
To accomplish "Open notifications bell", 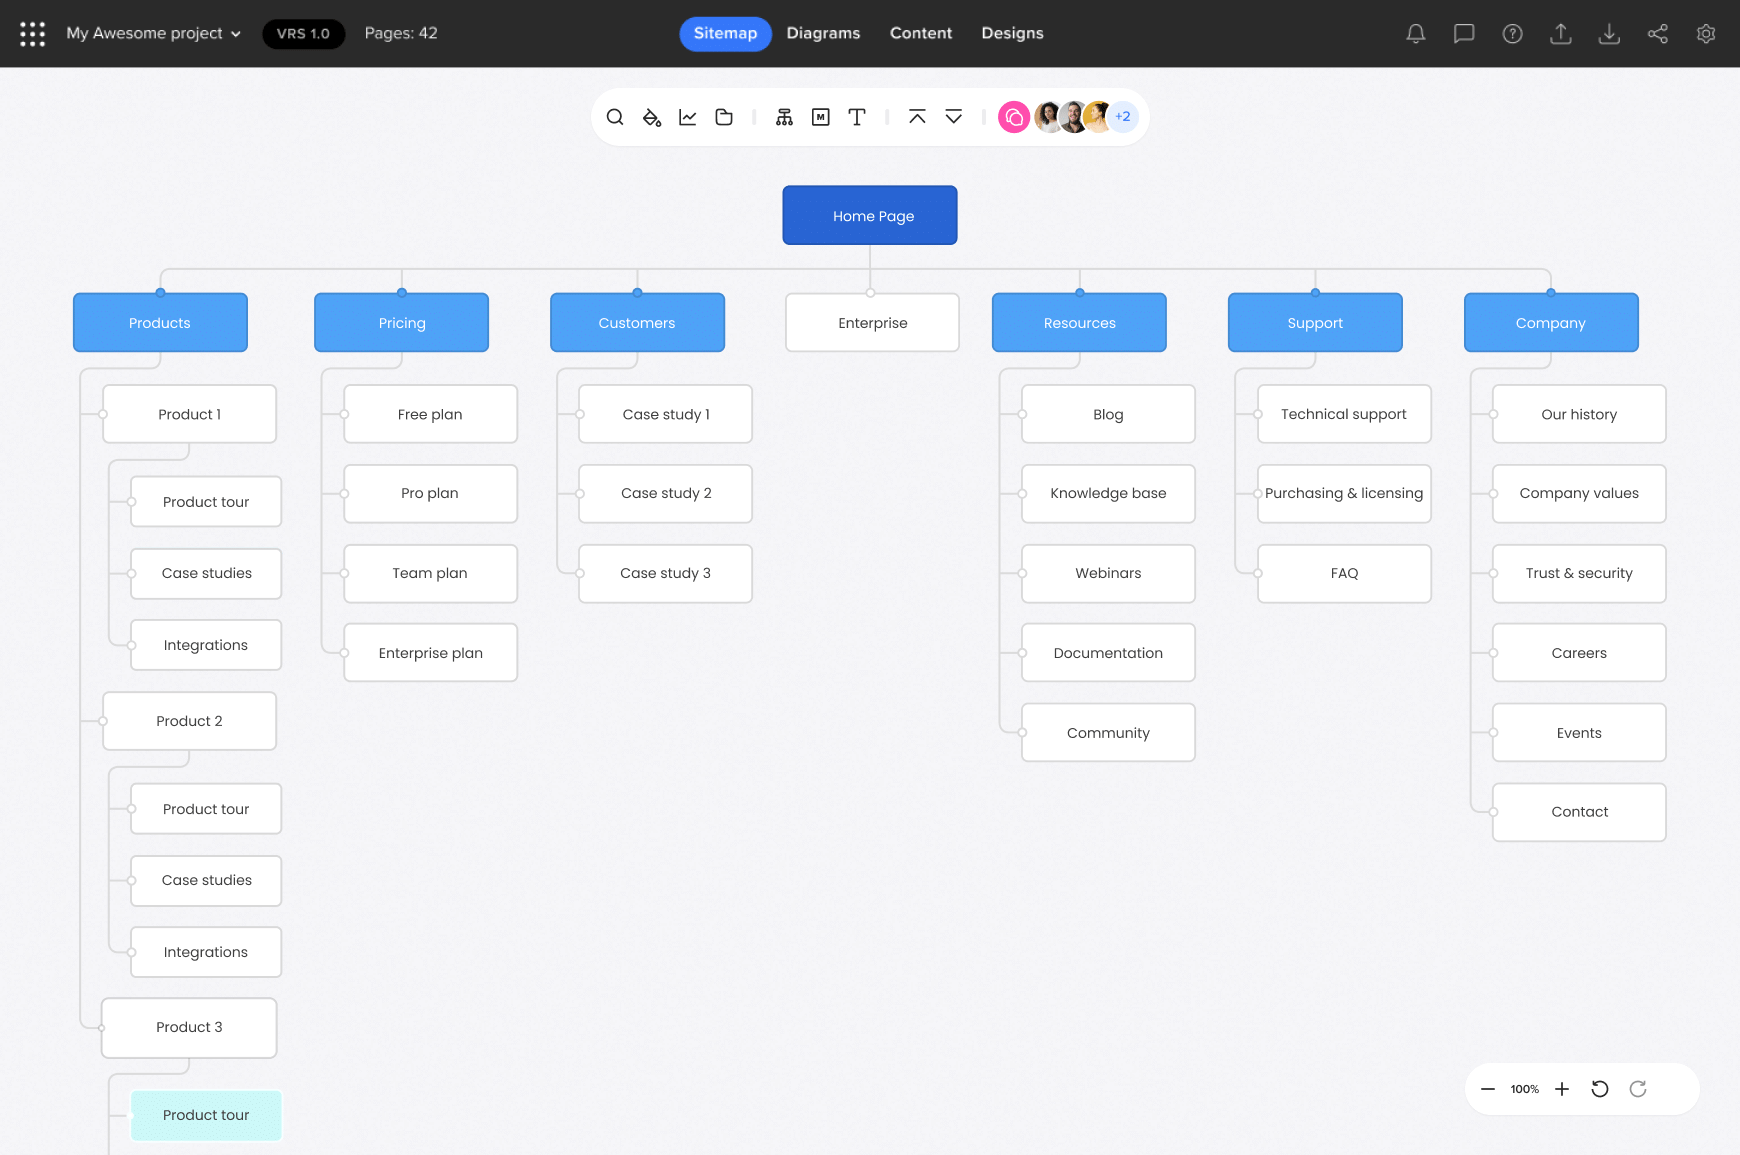I will click(1415, 34).
